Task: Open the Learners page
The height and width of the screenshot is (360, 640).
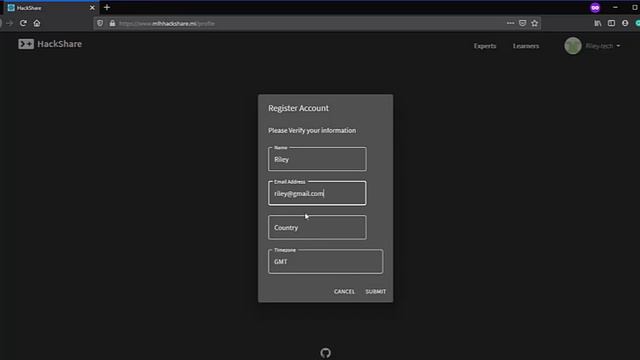Action: click(526, 46)
